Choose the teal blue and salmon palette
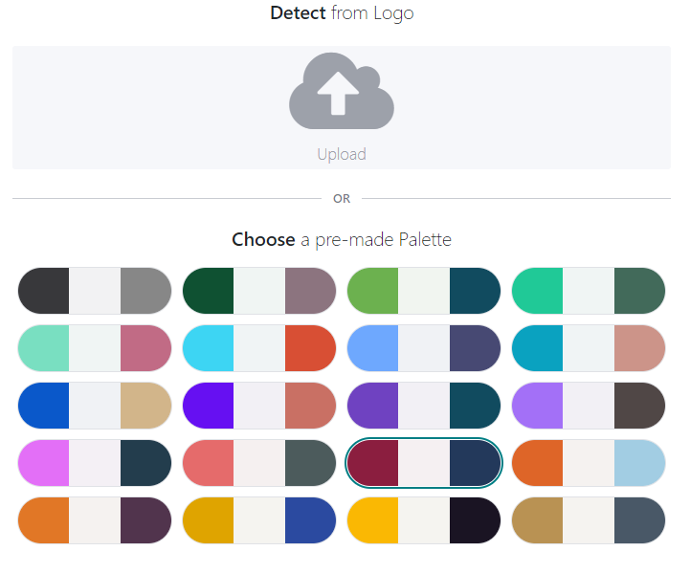This screenshot has height=573, width=690. [x=588, y=348]
